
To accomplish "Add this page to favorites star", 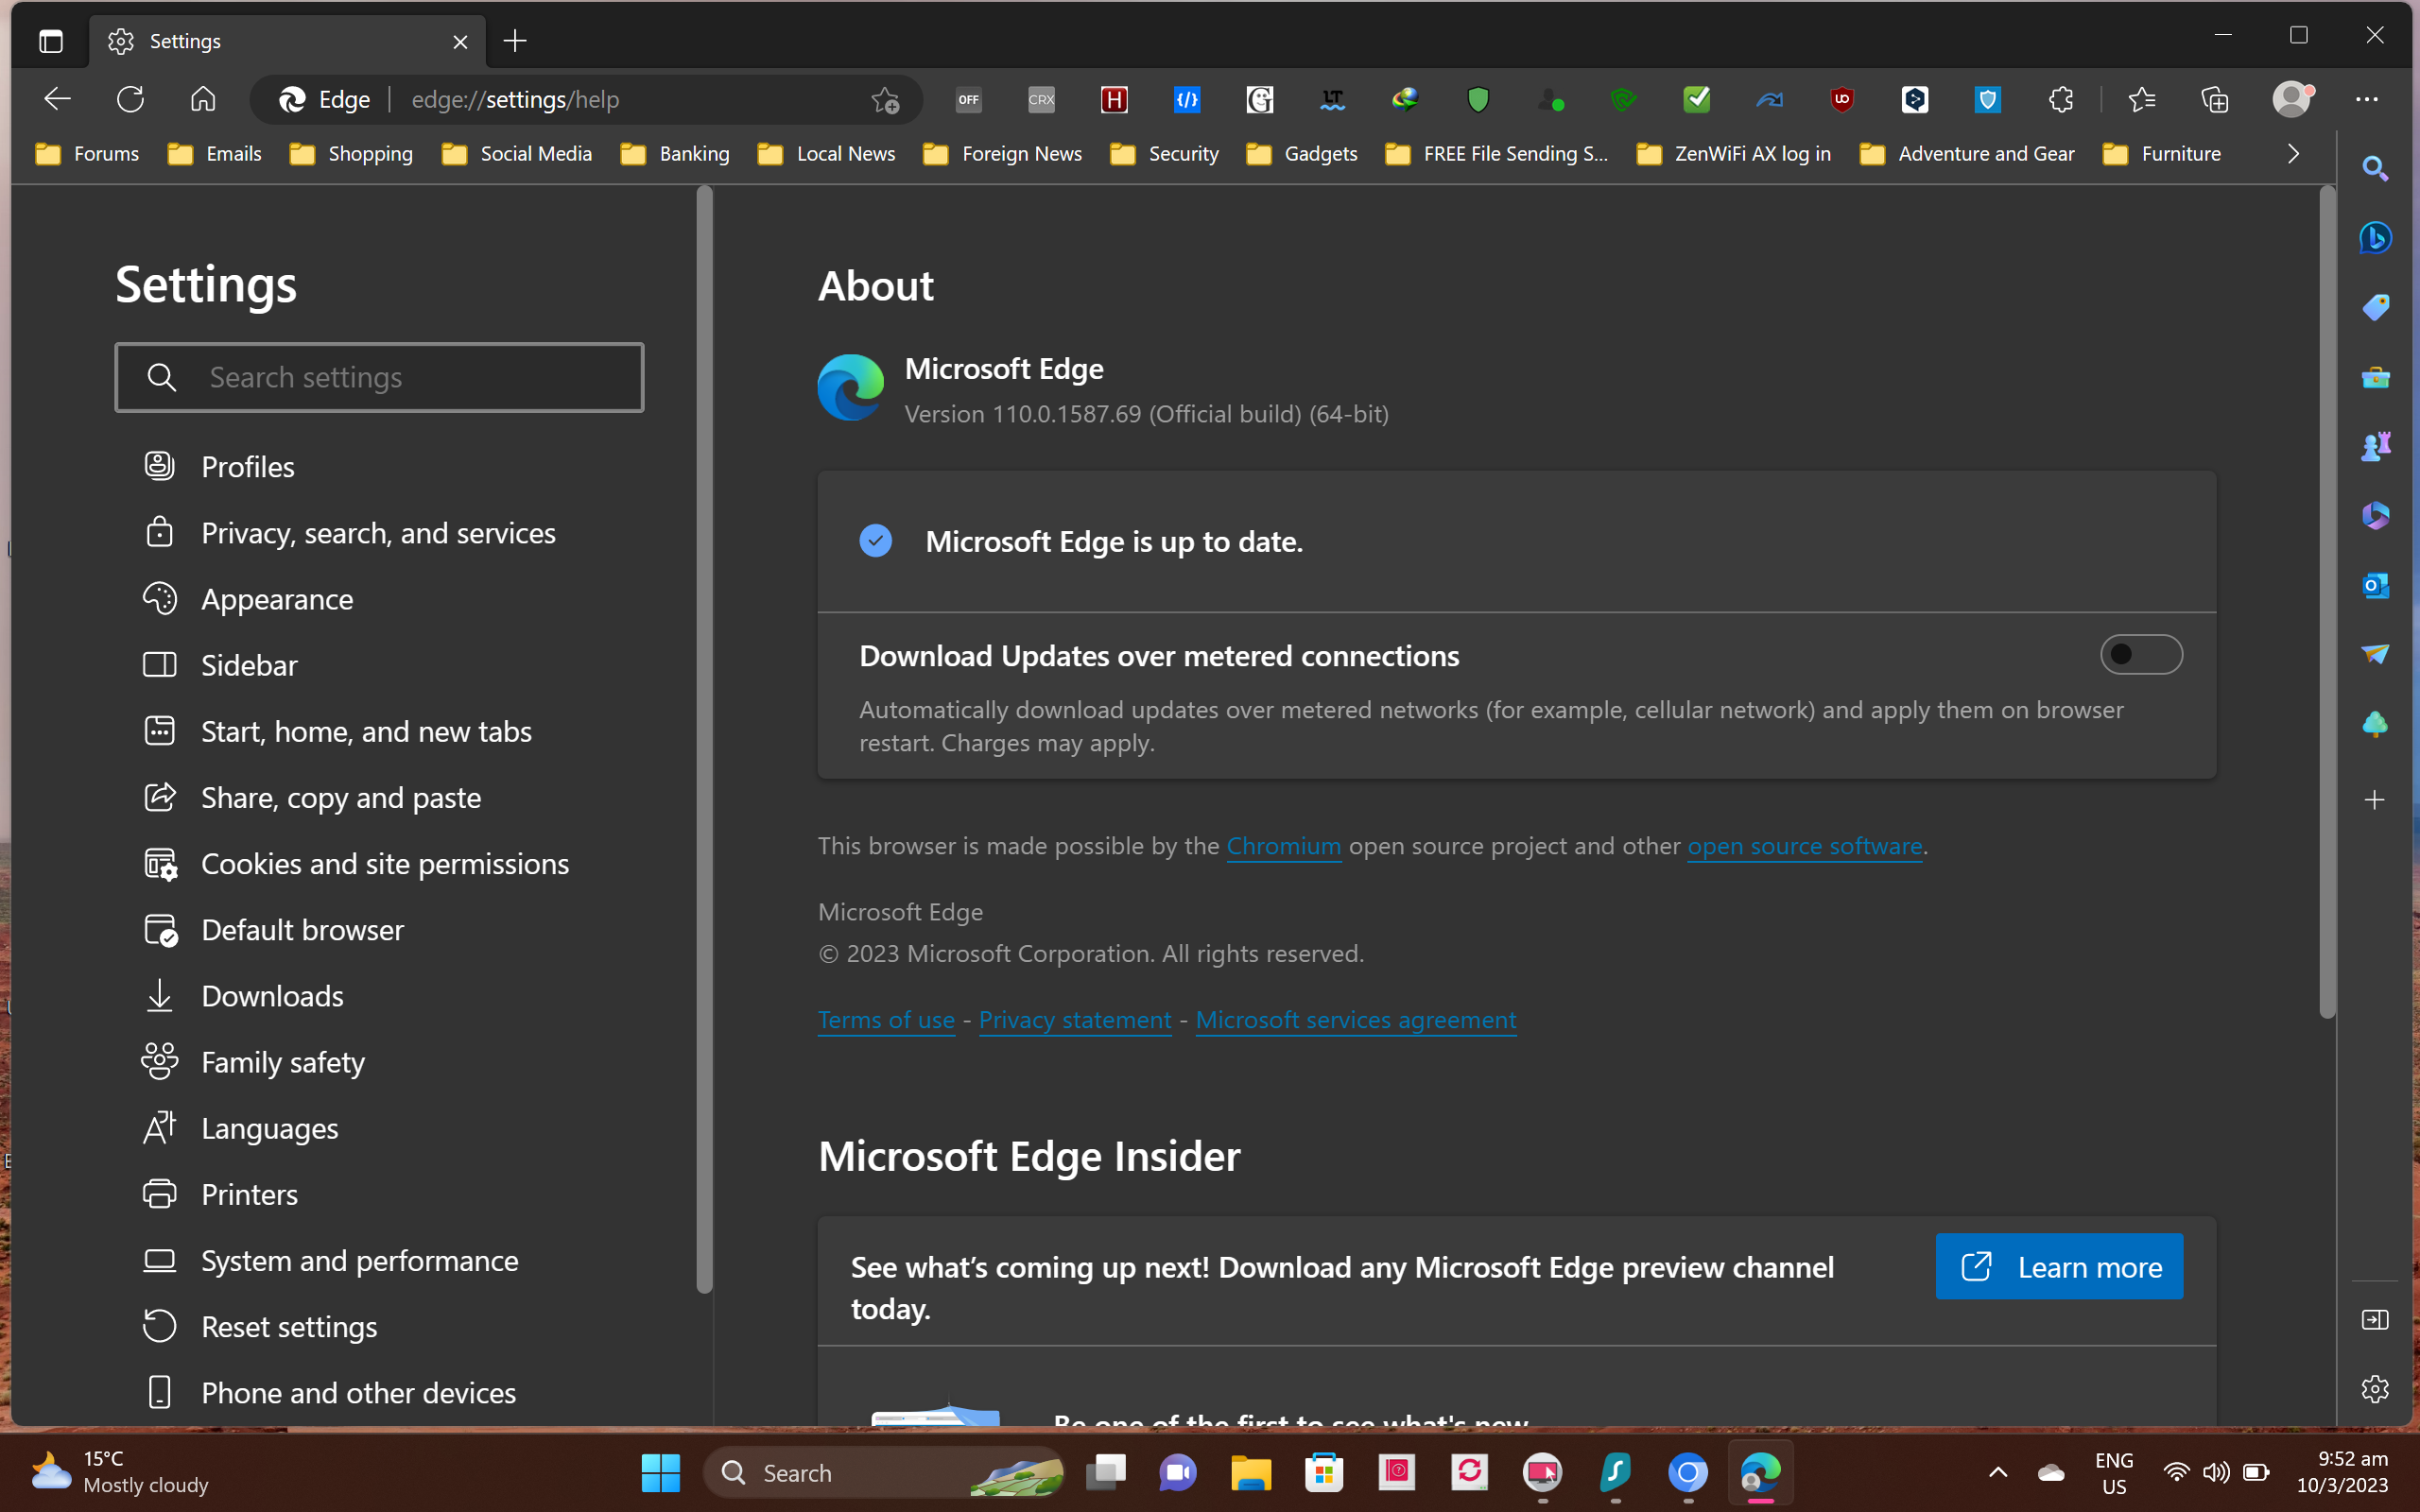I will point(885,99).
